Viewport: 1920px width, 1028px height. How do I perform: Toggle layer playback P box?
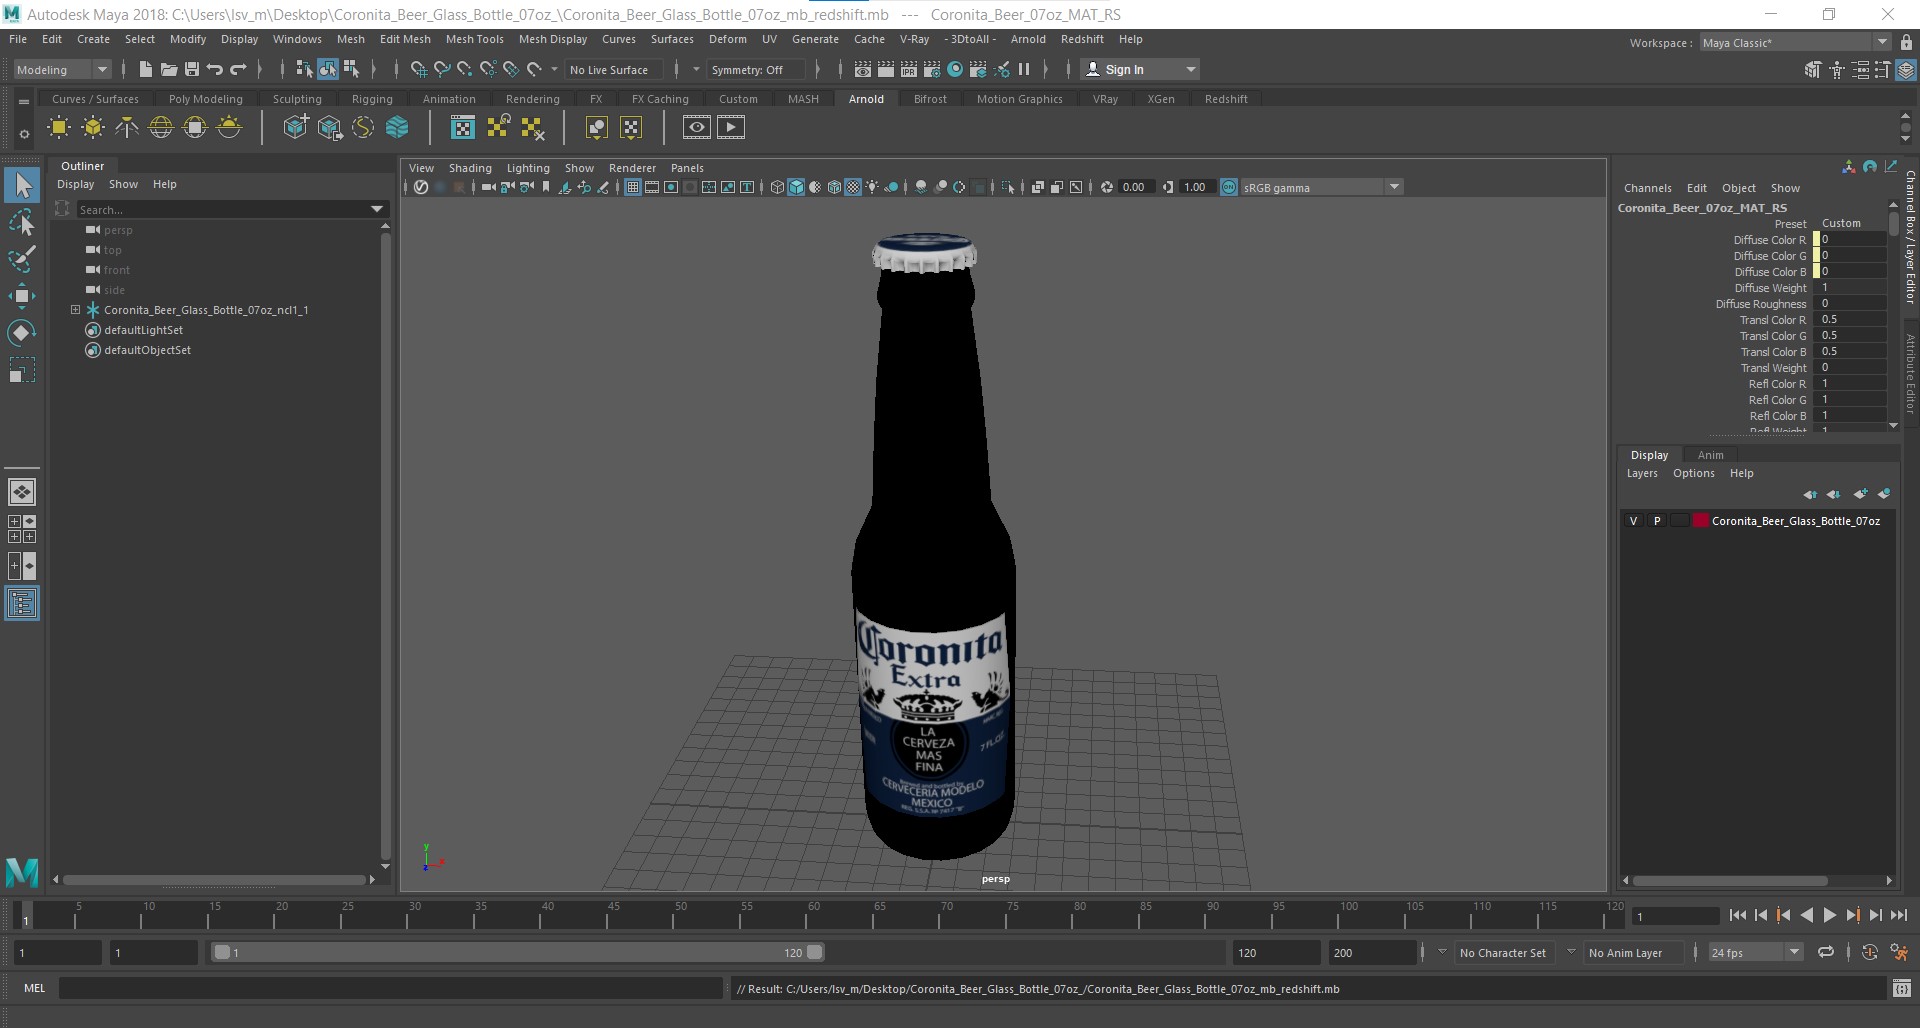click(1657, 521)
